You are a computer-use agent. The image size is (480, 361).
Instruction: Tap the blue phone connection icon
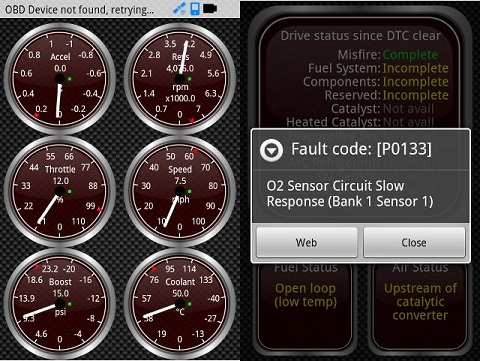tap(195, 9)
